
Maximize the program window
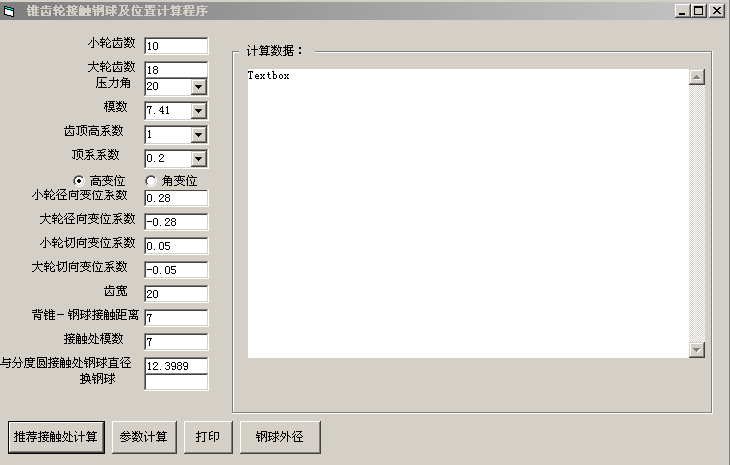pos(698,11)
